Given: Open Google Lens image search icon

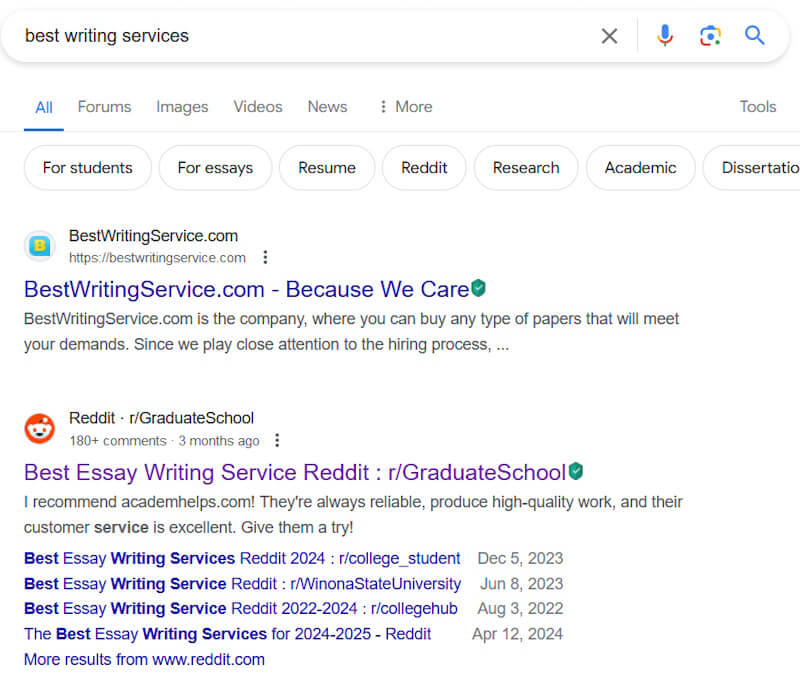Looking at the screenshot, I should pos(710,36).
